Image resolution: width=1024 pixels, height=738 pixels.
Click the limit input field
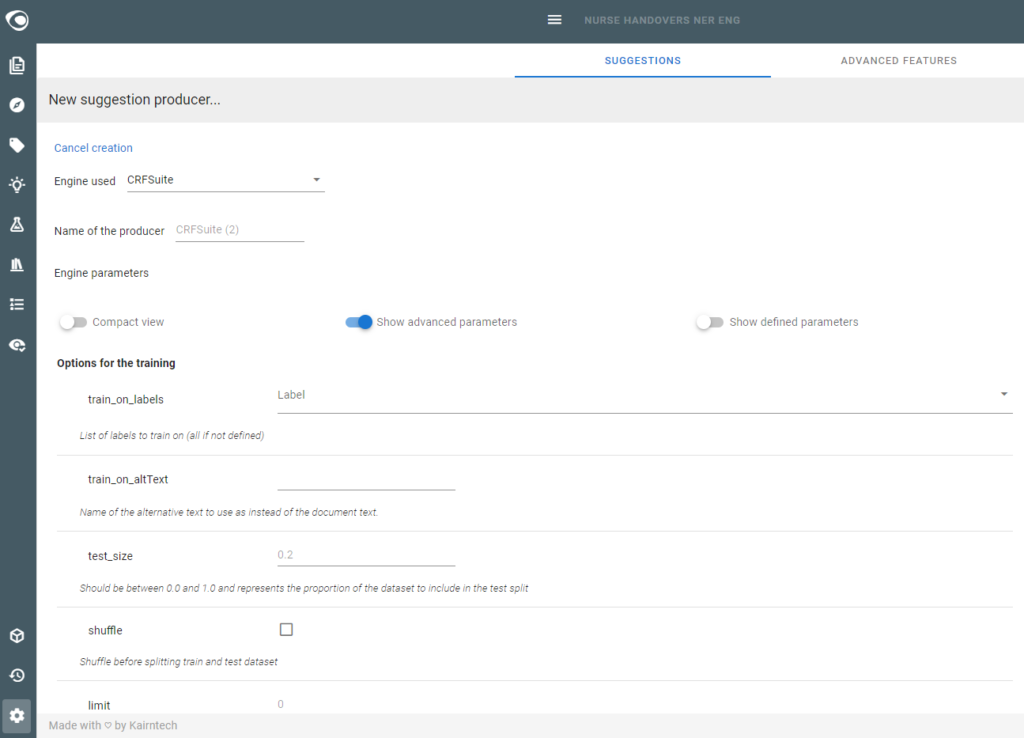click(366, 704)
